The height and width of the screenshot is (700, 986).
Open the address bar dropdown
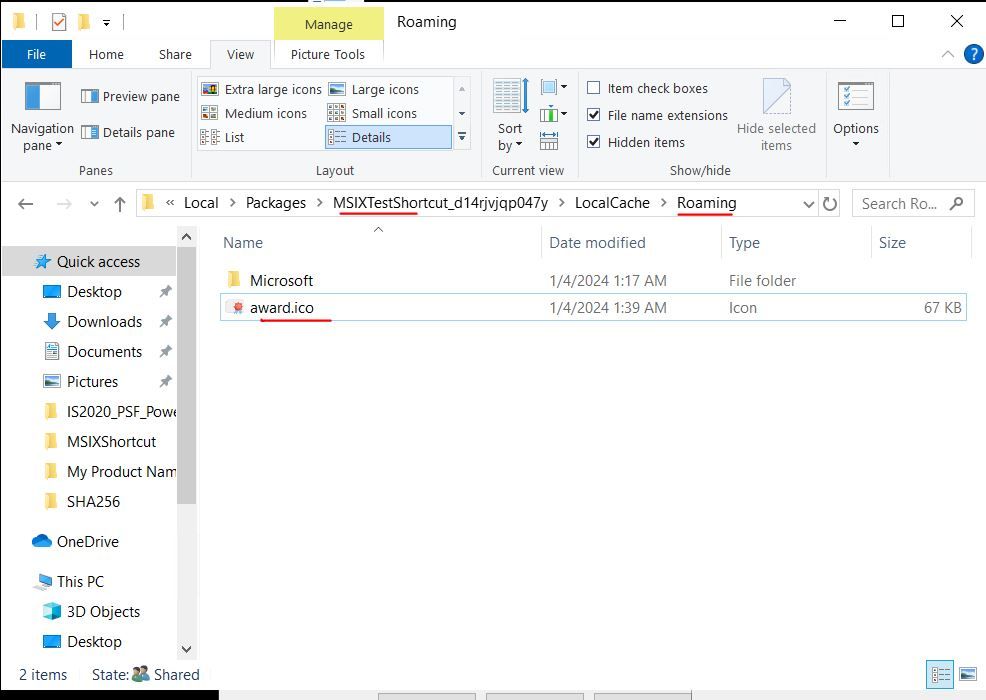(x=808, y=203)
